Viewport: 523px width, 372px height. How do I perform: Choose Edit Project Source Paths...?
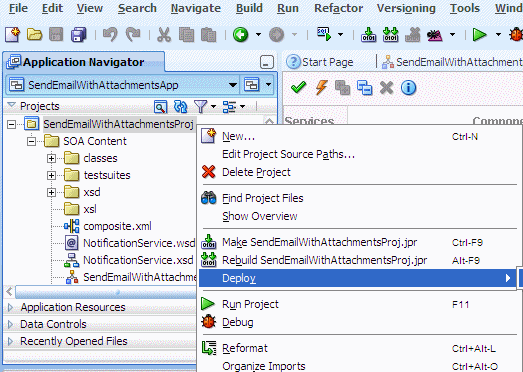point(358,154)
